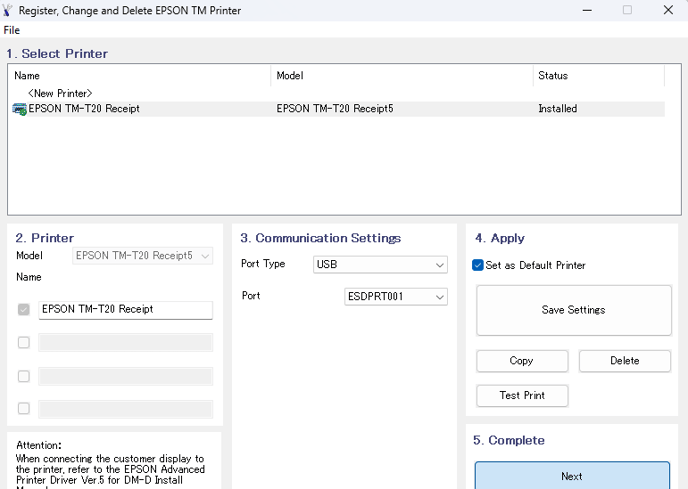Open the File menu
The width and height of the screenshot is (688, 489).
tap(11, 30)
